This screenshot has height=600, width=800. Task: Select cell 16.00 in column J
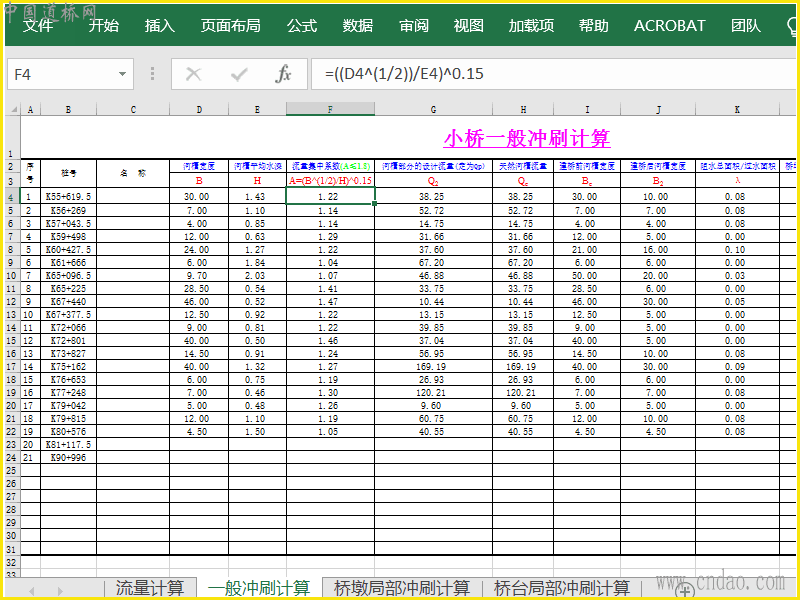pos(658,249)
